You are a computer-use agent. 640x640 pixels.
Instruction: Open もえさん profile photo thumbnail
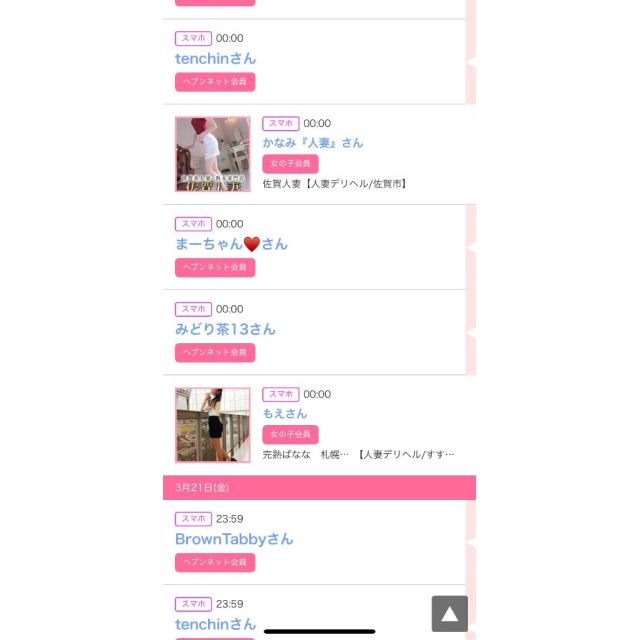tap(213, 425)
